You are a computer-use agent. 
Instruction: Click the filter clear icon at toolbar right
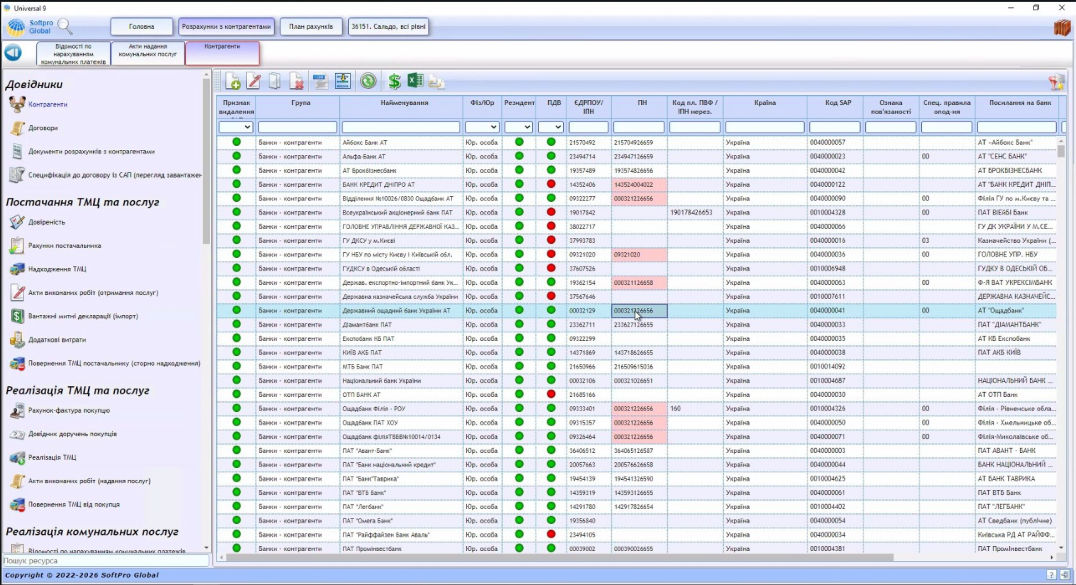[x=1056, y=82]
